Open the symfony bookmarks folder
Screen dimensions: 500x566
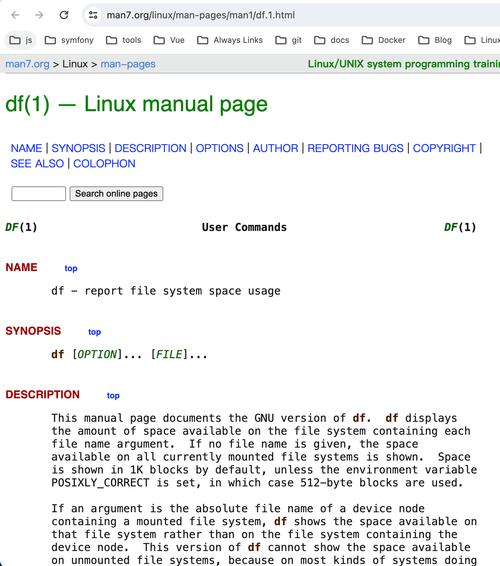click(x=69, y=40)
